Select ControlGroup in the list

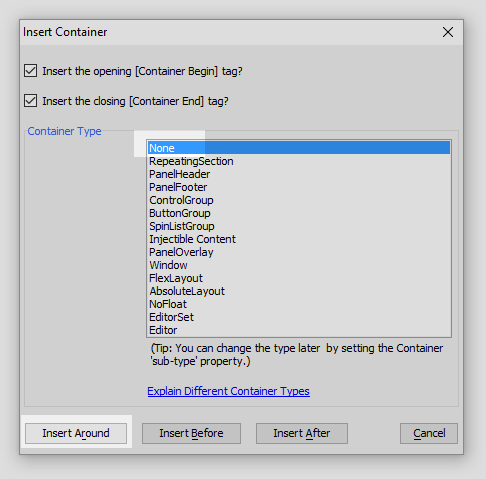(299, 200)
